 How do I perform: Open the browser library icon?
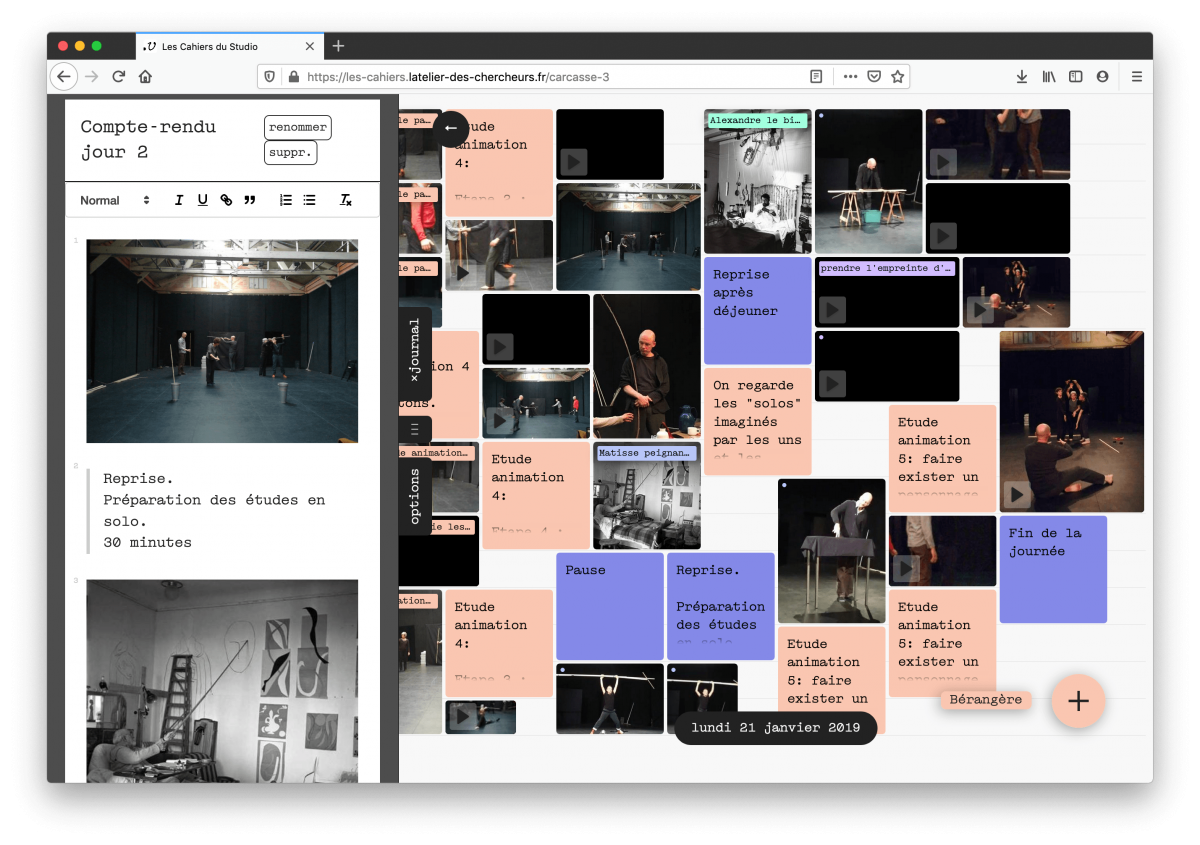click(x=1049, y=76)
